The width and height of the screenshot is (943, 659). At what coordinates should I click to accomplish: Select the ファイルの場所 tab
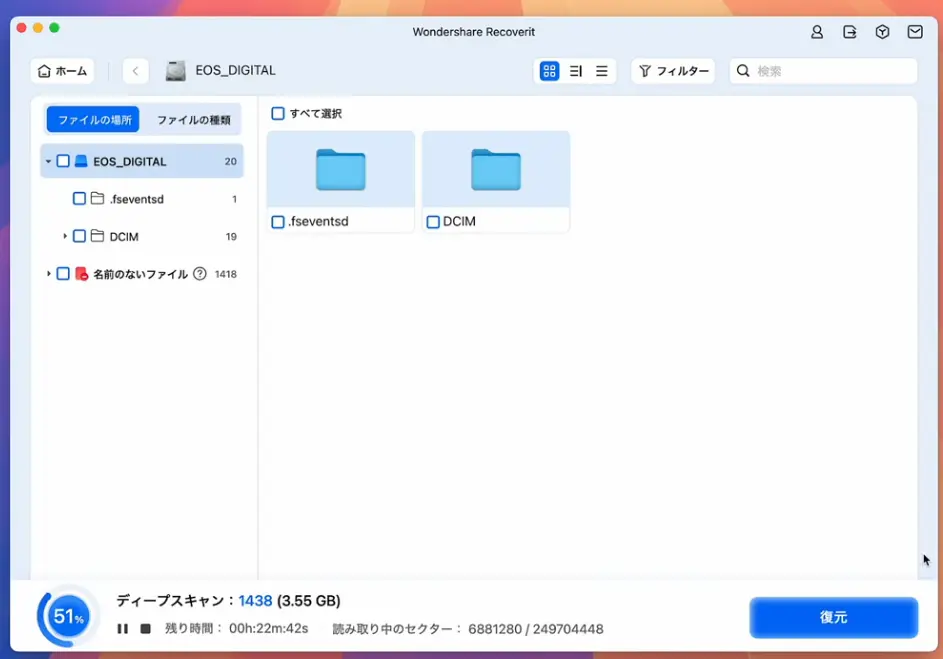[93, 120]
